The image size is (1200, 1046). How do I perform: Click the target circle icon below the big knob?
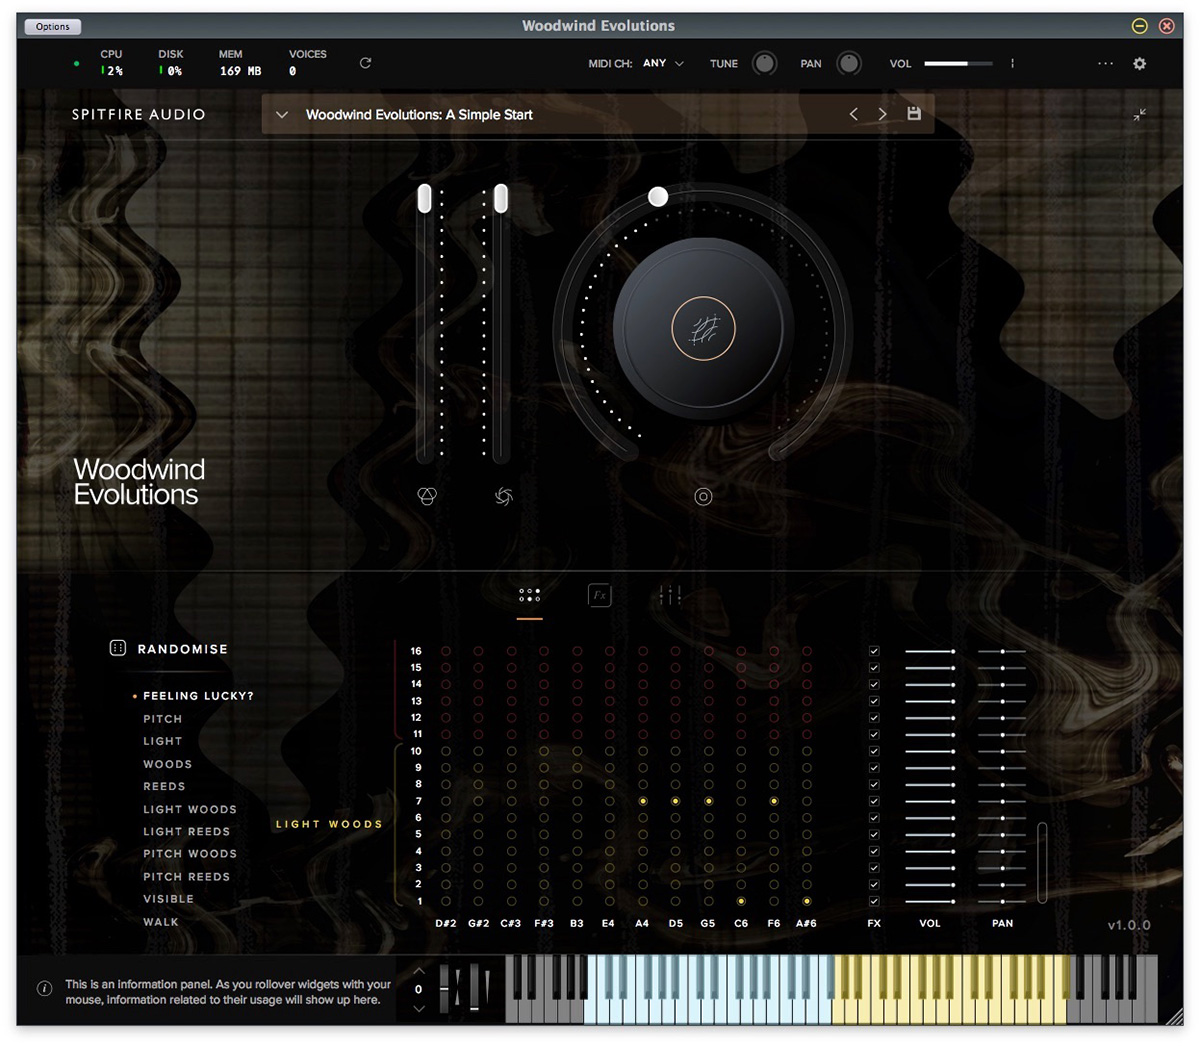pos(703,496)
